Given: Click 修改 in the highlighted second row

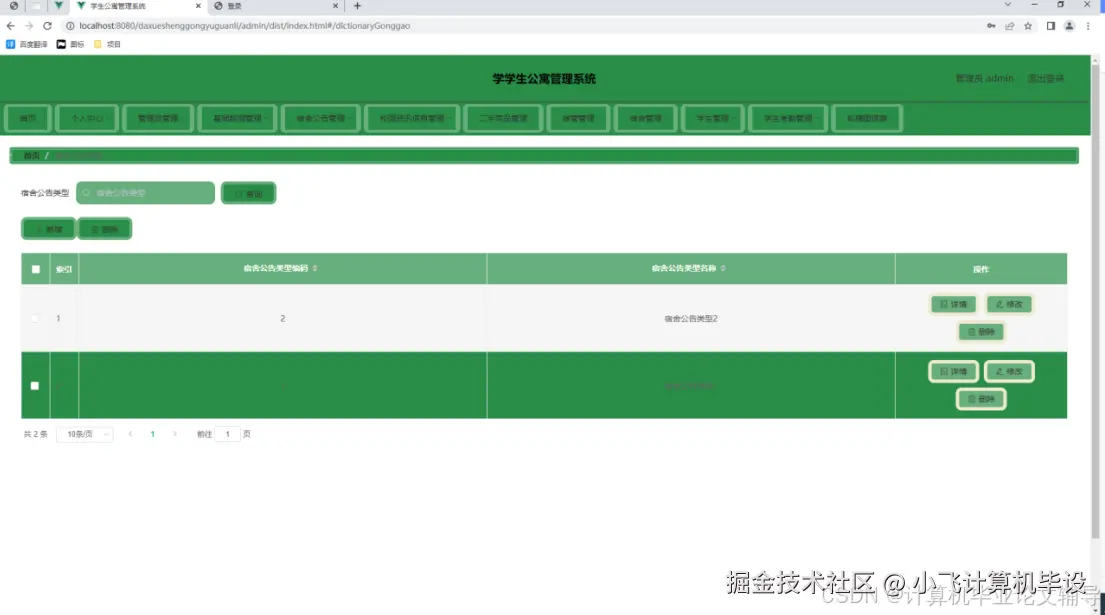Looking at the screenshot, I should tap(1009, 371).
